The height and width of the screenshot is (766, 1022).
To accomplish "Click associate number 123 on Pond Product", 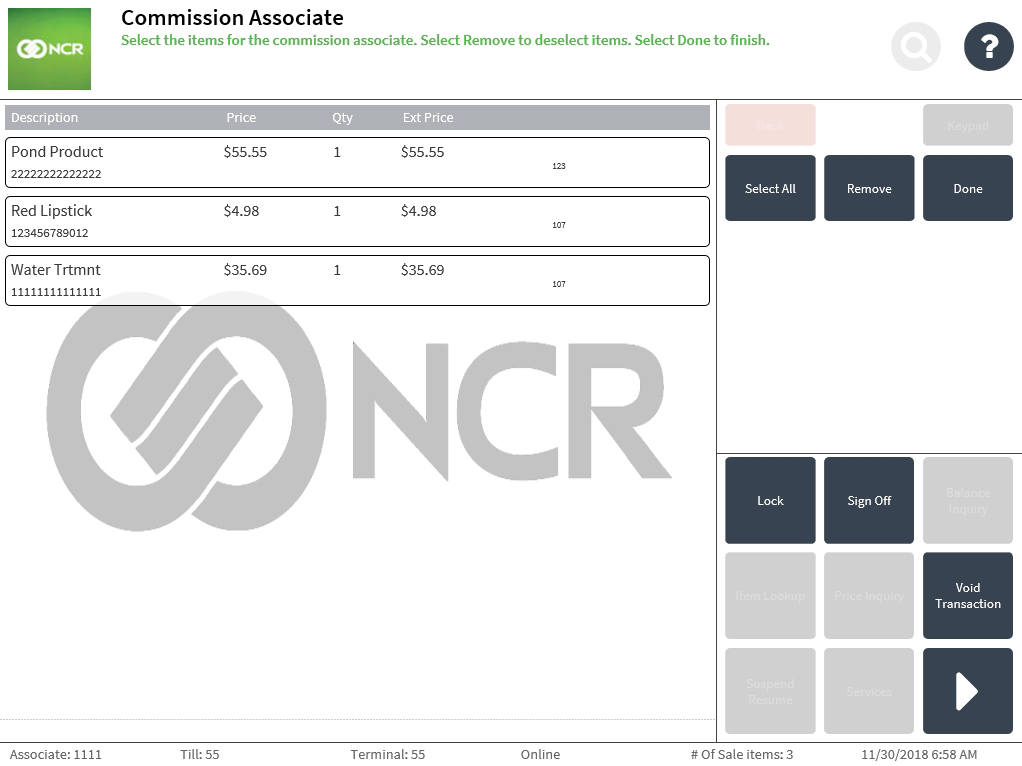I will click(559, 166).
